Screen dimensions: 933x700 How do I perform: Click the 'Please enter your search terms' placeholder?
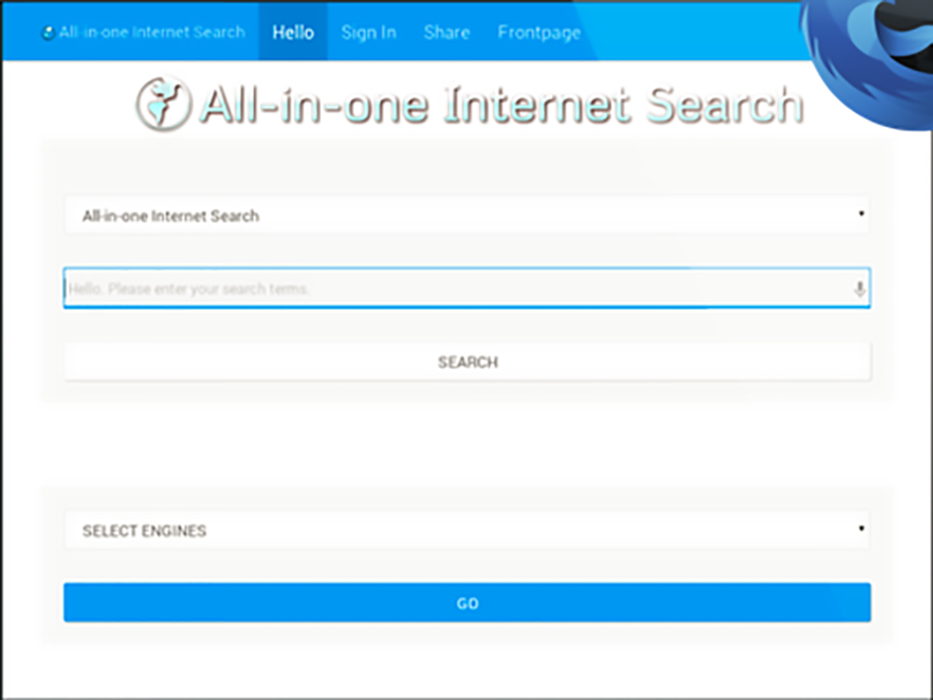[190, 289]
